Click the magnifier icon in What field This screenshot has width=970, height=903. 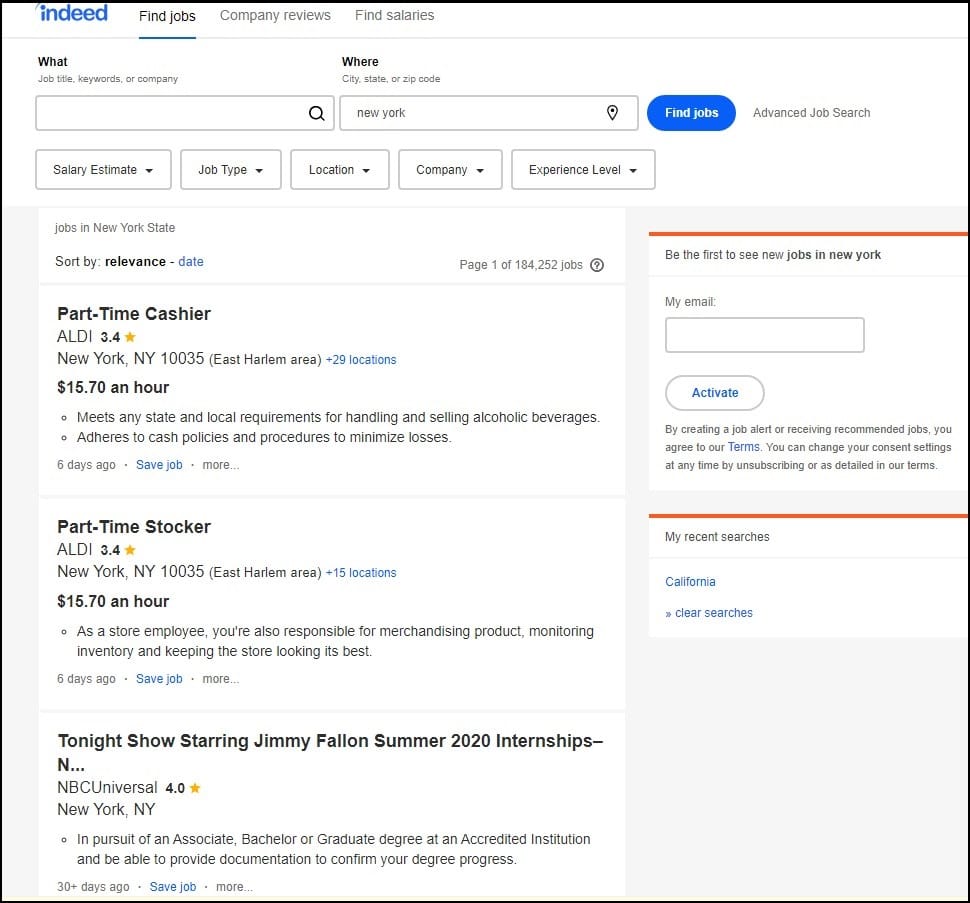click(316, 113)
